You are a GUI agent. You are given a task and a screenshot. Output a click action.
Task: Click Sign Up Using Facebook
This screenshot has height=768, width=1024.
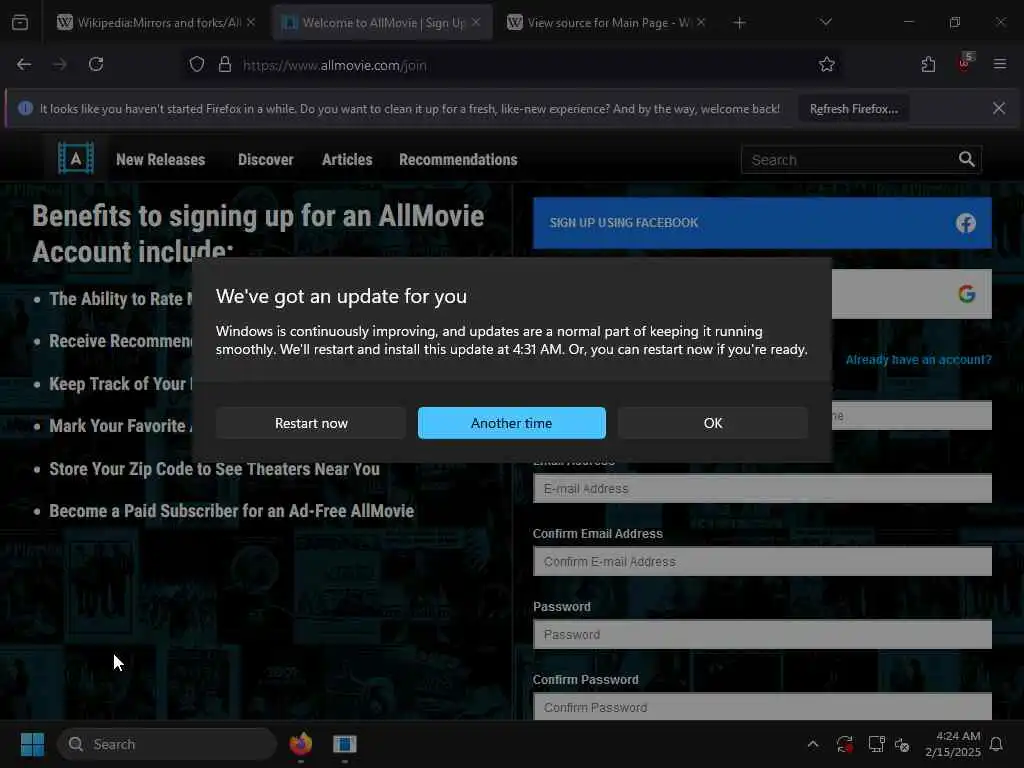[x=762, y=223]
